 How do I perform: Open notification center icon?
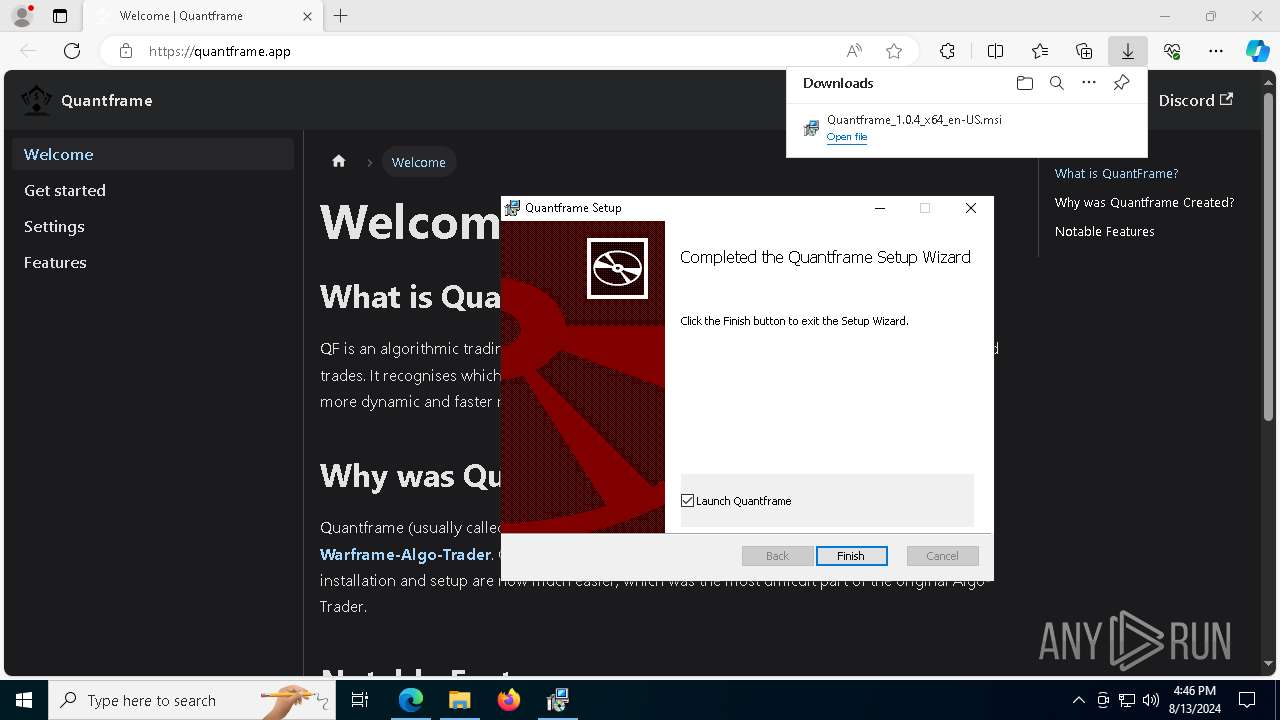coord(1247,700)
